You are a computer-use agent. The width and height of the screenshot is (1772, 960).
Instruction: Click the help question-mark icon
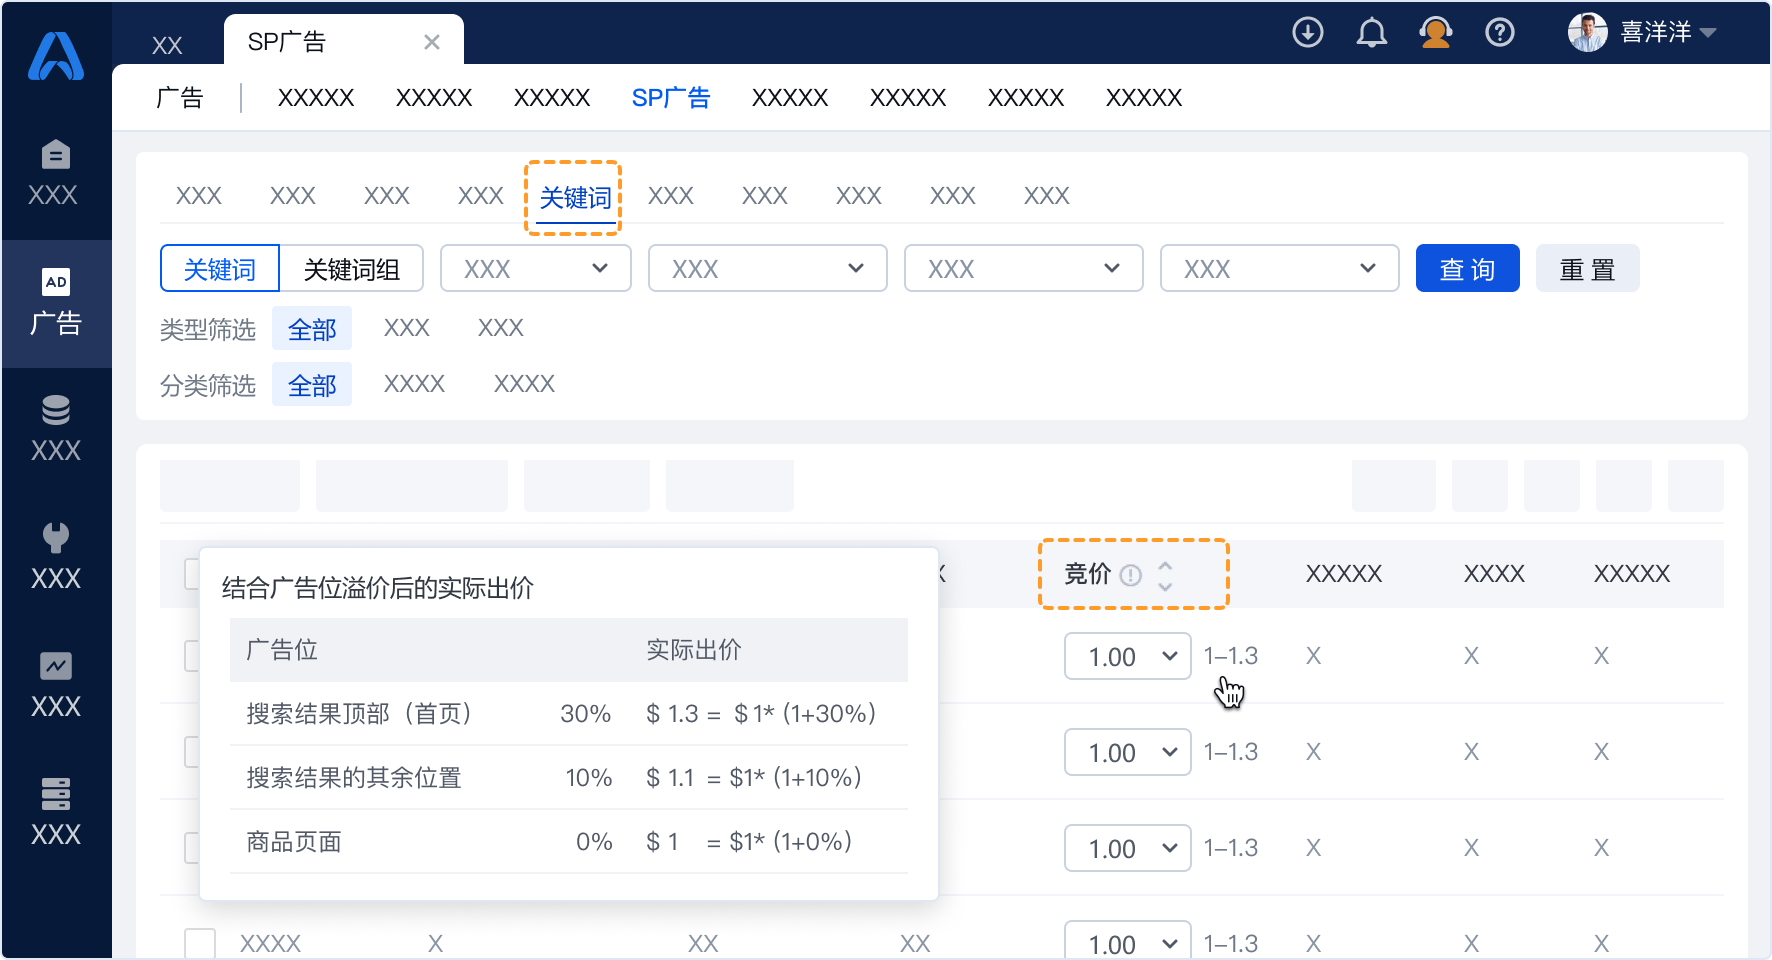click(1500, 32)
